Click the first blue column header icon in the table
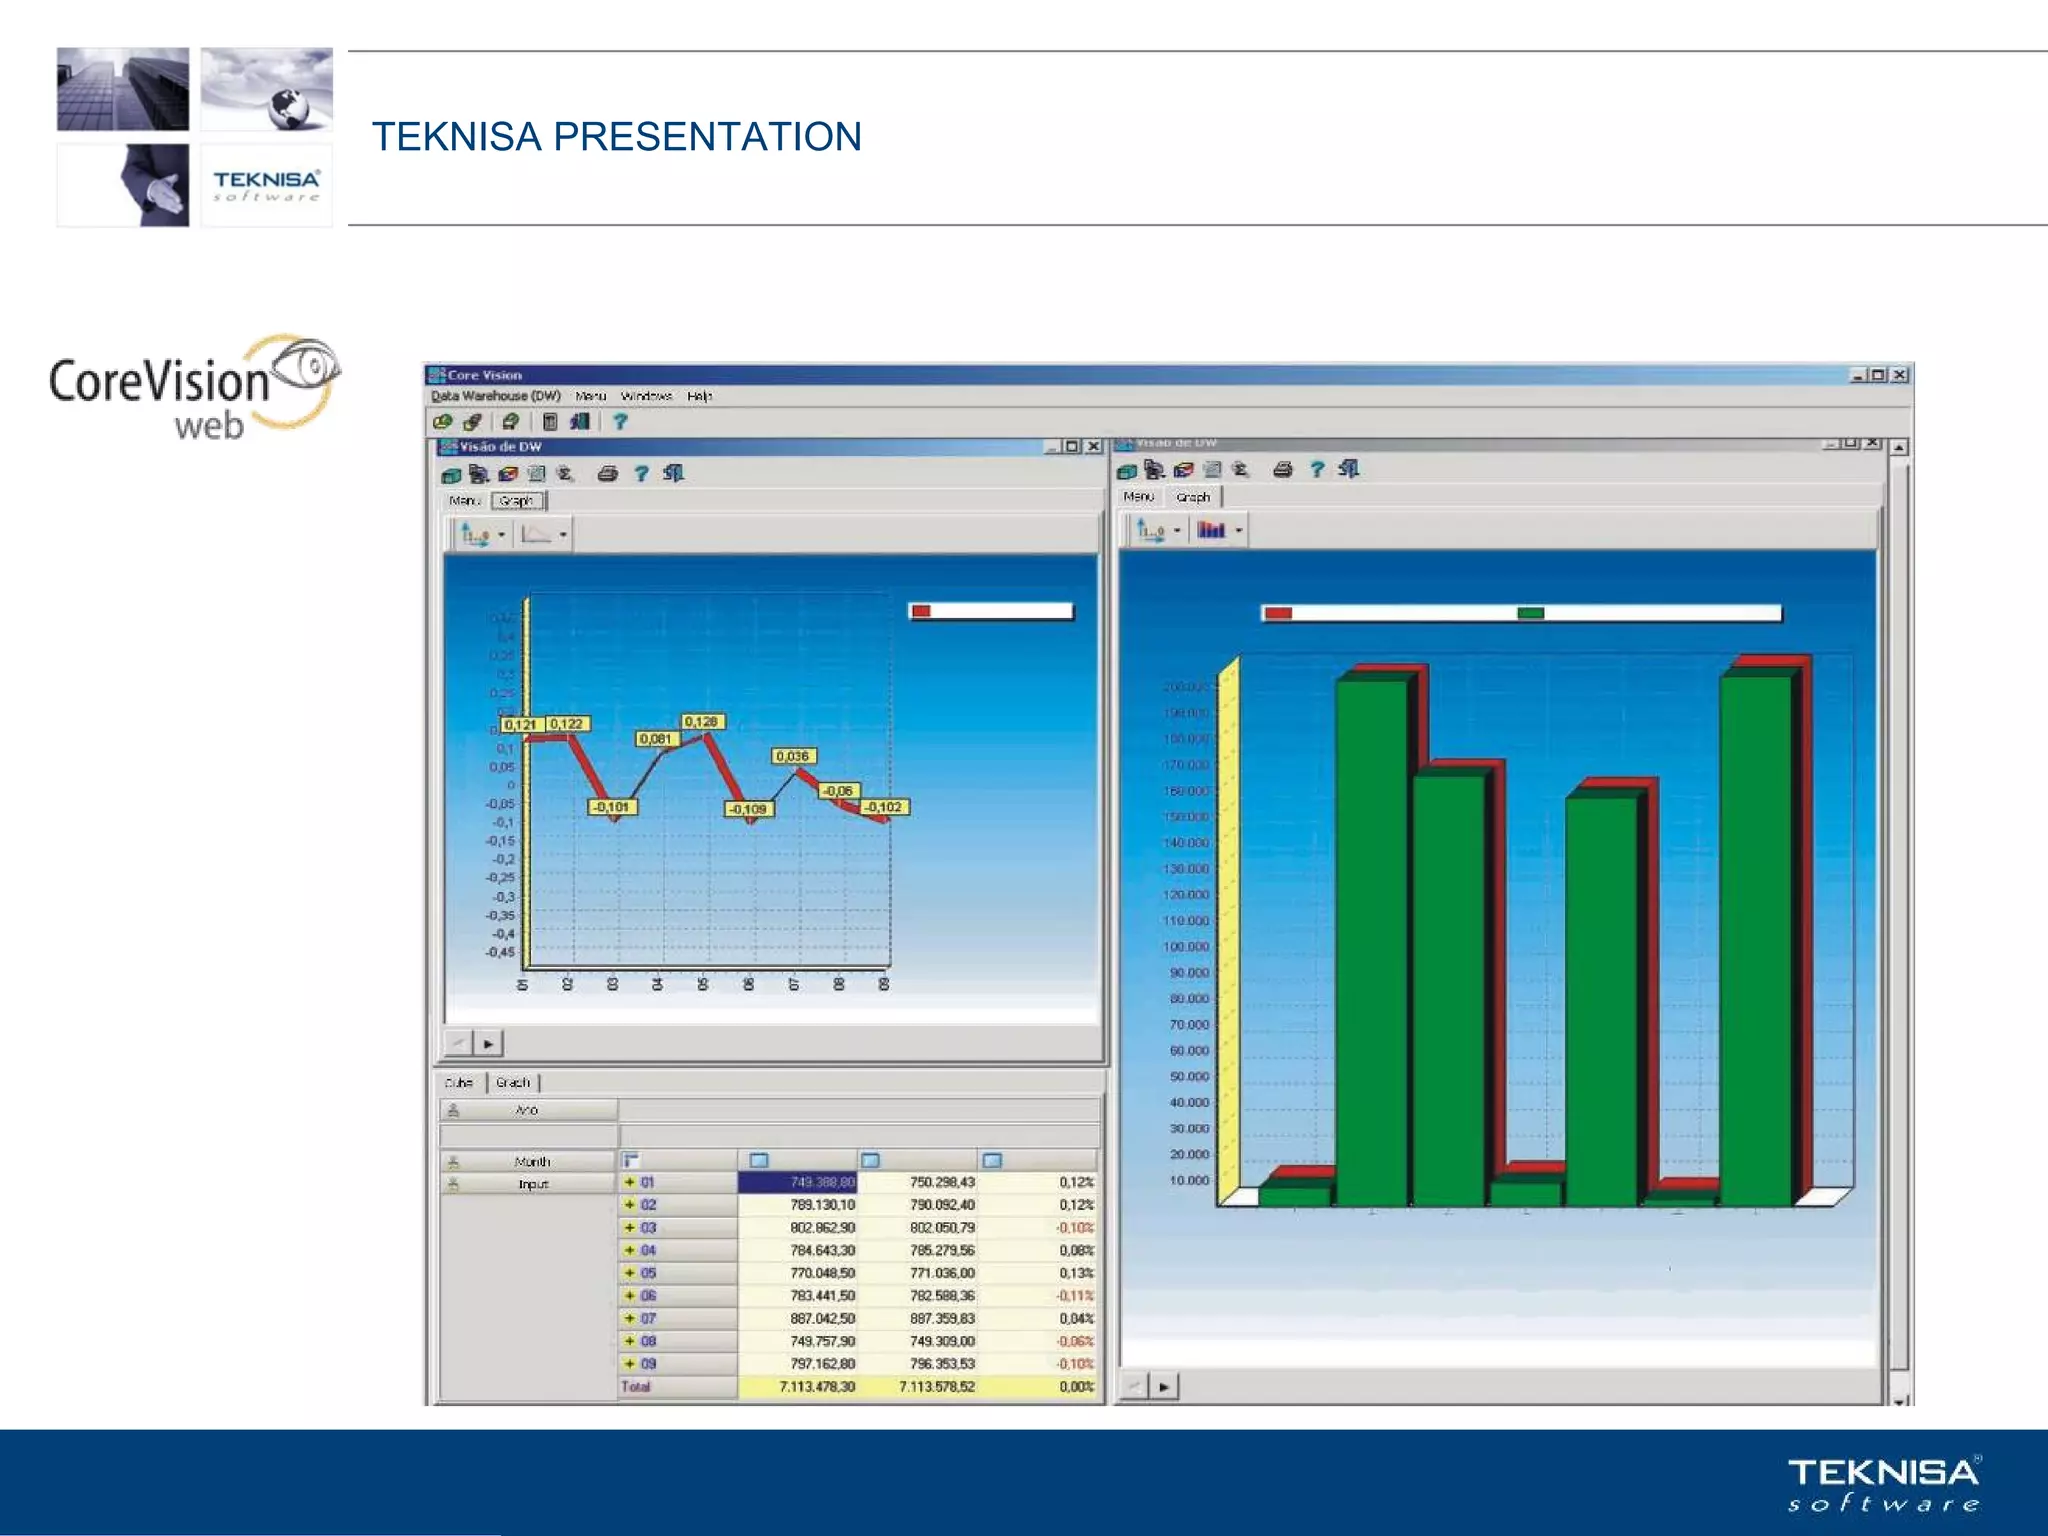Viewport: 2048px width, 1536px height. pyautogui.click(x=759, y=1160)
